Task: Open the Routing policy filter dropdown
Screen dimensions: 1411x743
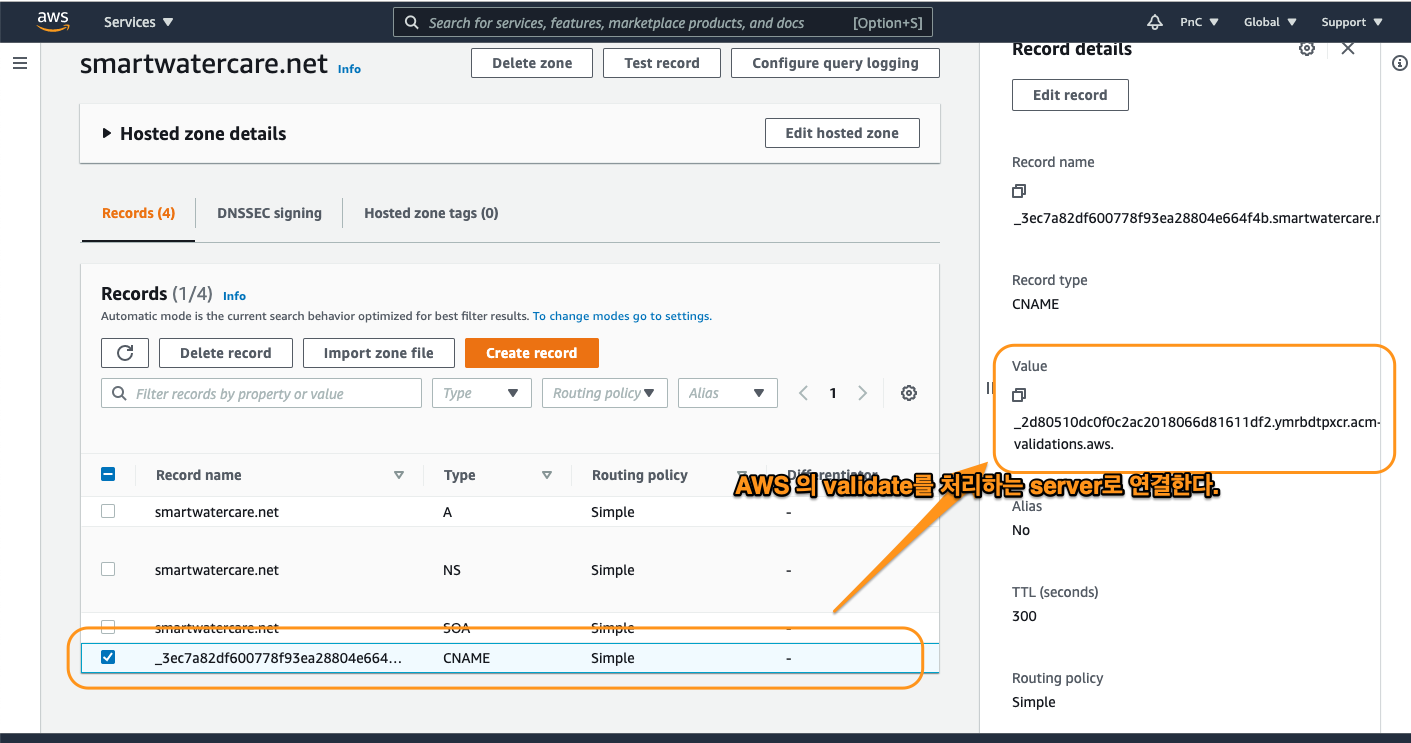Action: pos(604,393)
